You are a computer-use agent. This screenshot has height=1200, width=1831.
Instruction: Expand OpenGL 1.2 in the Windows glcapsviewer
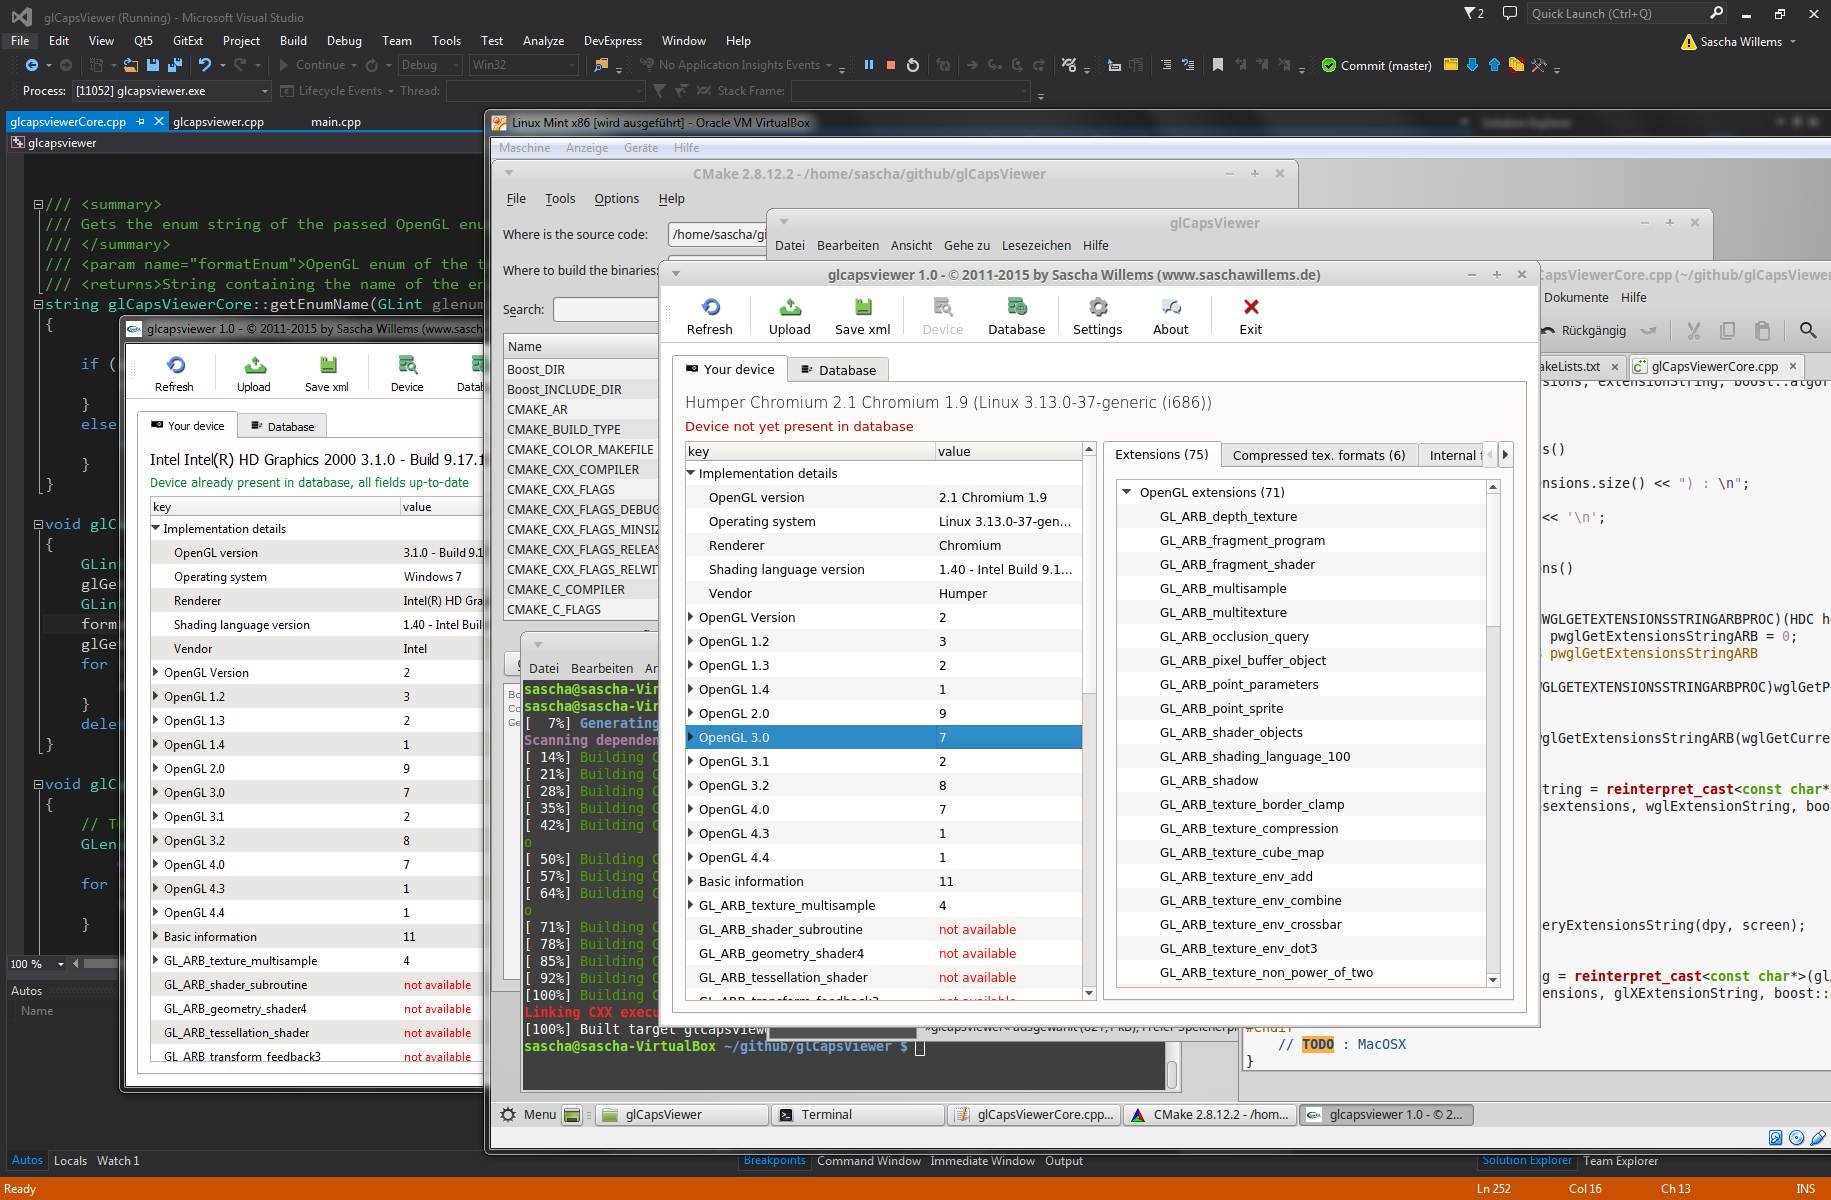[156, 696]
